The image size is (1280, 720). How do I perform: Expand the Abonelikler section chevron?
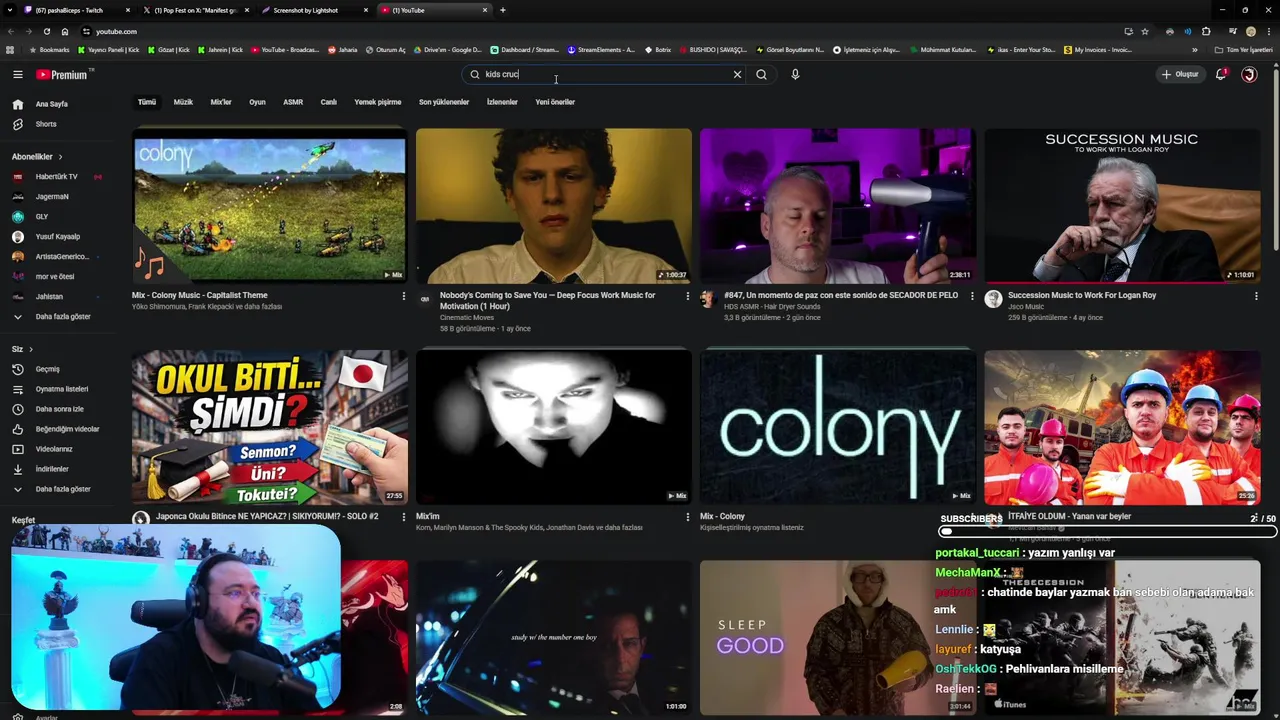point(60,157)
